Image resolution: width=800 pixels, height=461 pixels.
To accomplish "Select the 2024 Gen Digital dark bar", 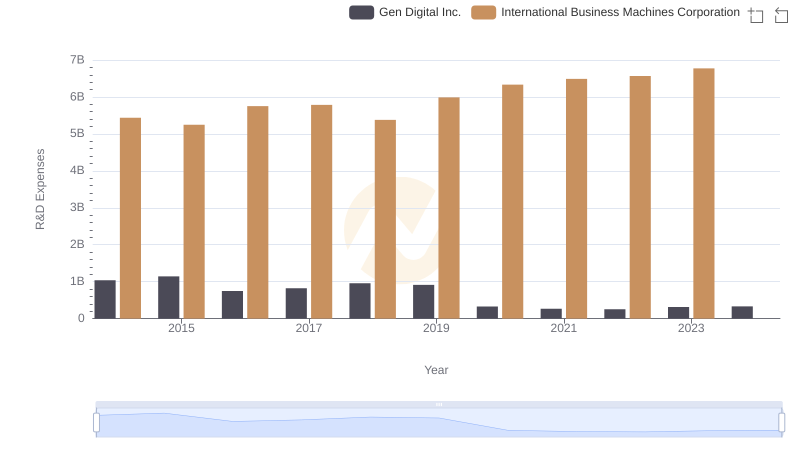I will point(742,312).
